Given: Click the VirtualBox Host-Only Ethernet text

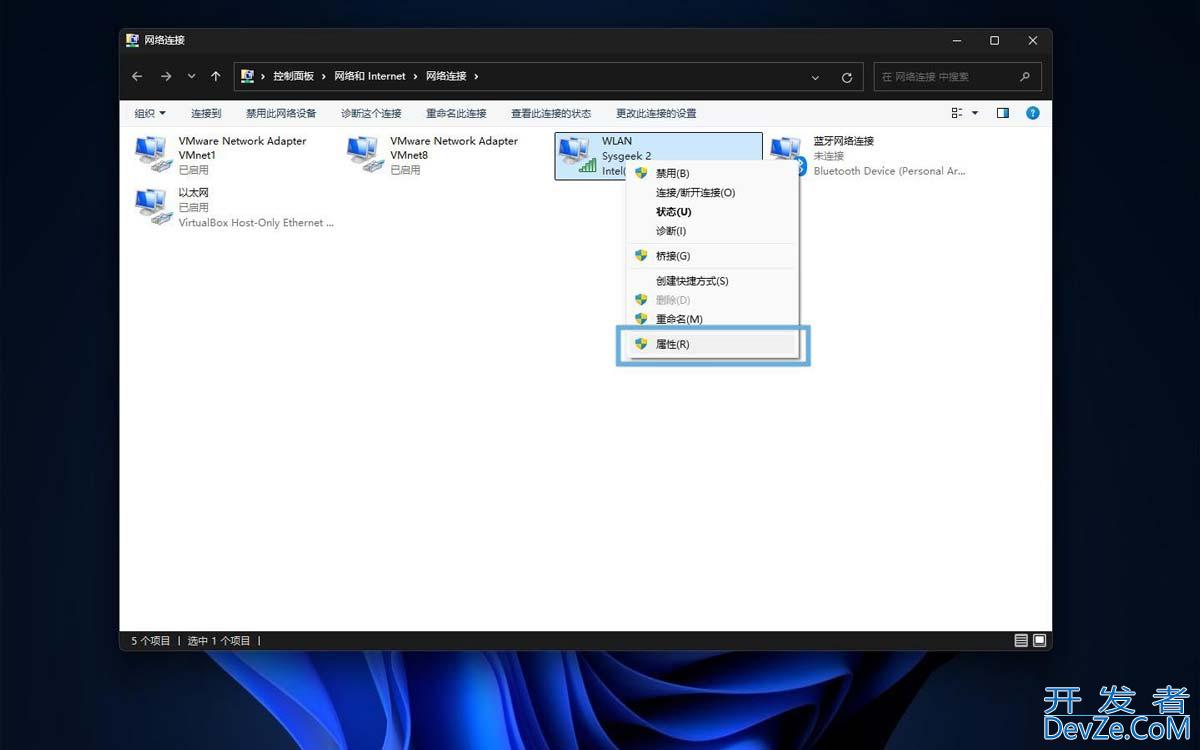Looking at the screenshot, I should pos(256,223).
